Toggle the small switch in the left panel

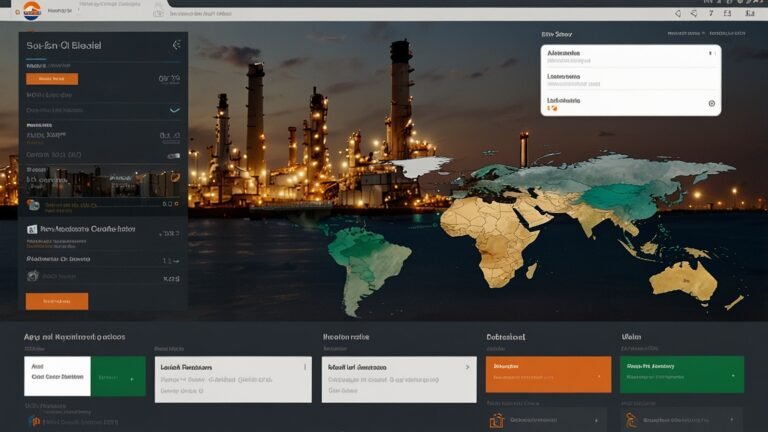(x=174, y=156)
